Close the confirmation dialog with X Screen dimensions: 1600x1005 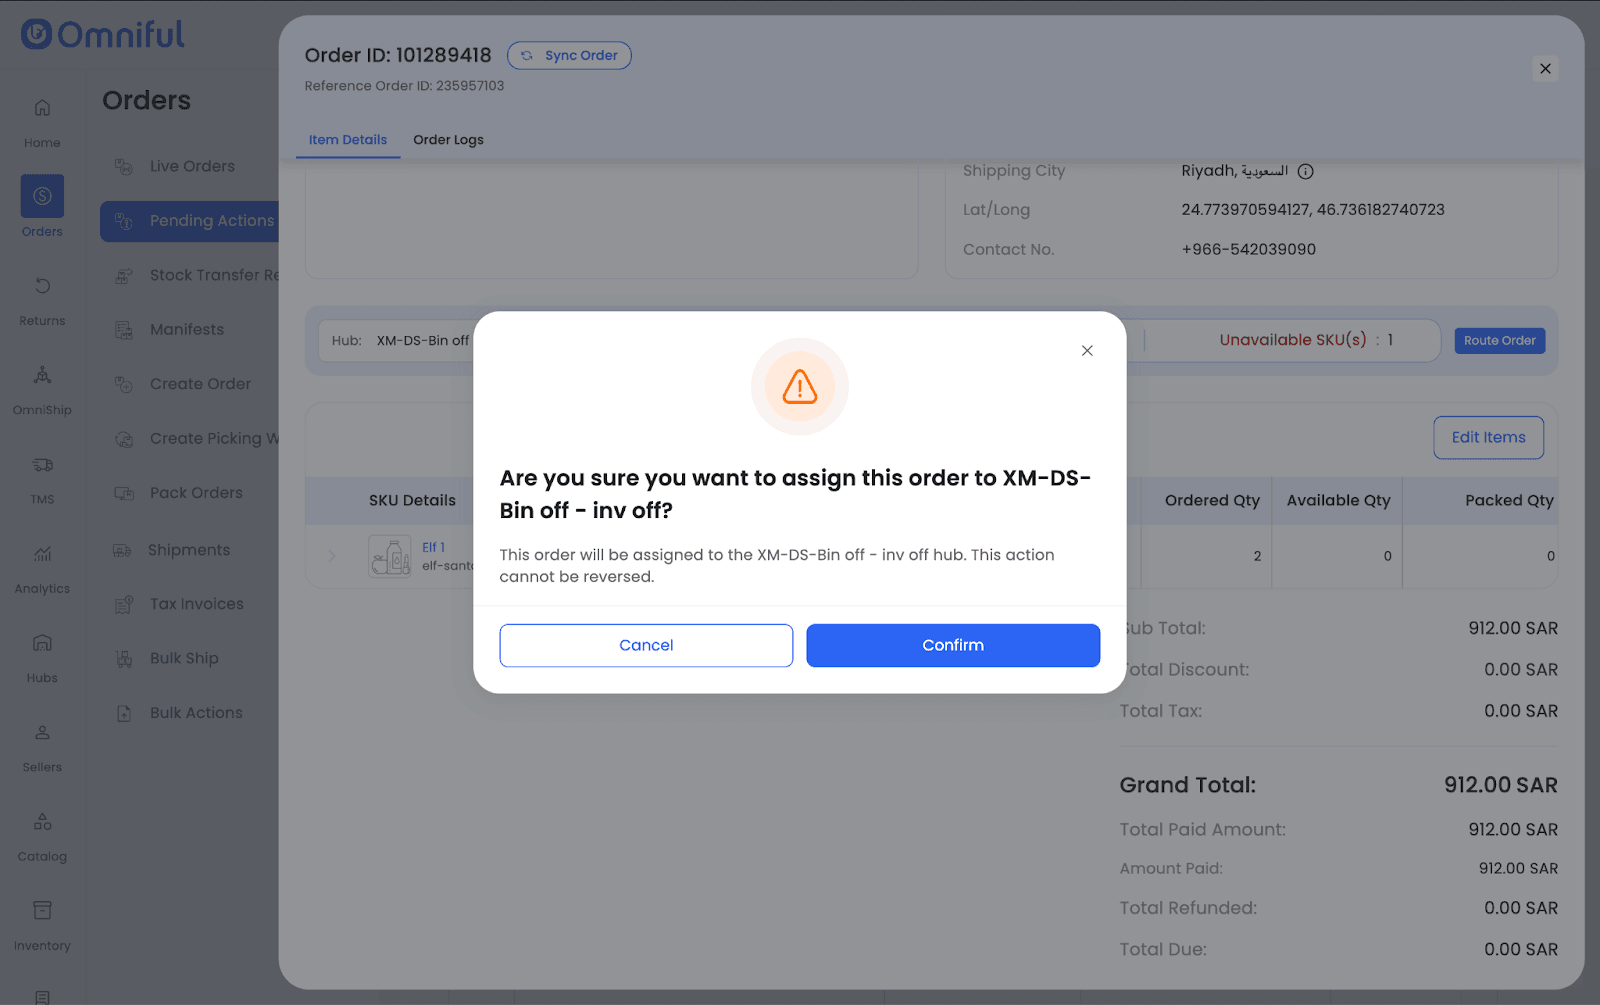pyautogui.click(x=1087, y=351)
